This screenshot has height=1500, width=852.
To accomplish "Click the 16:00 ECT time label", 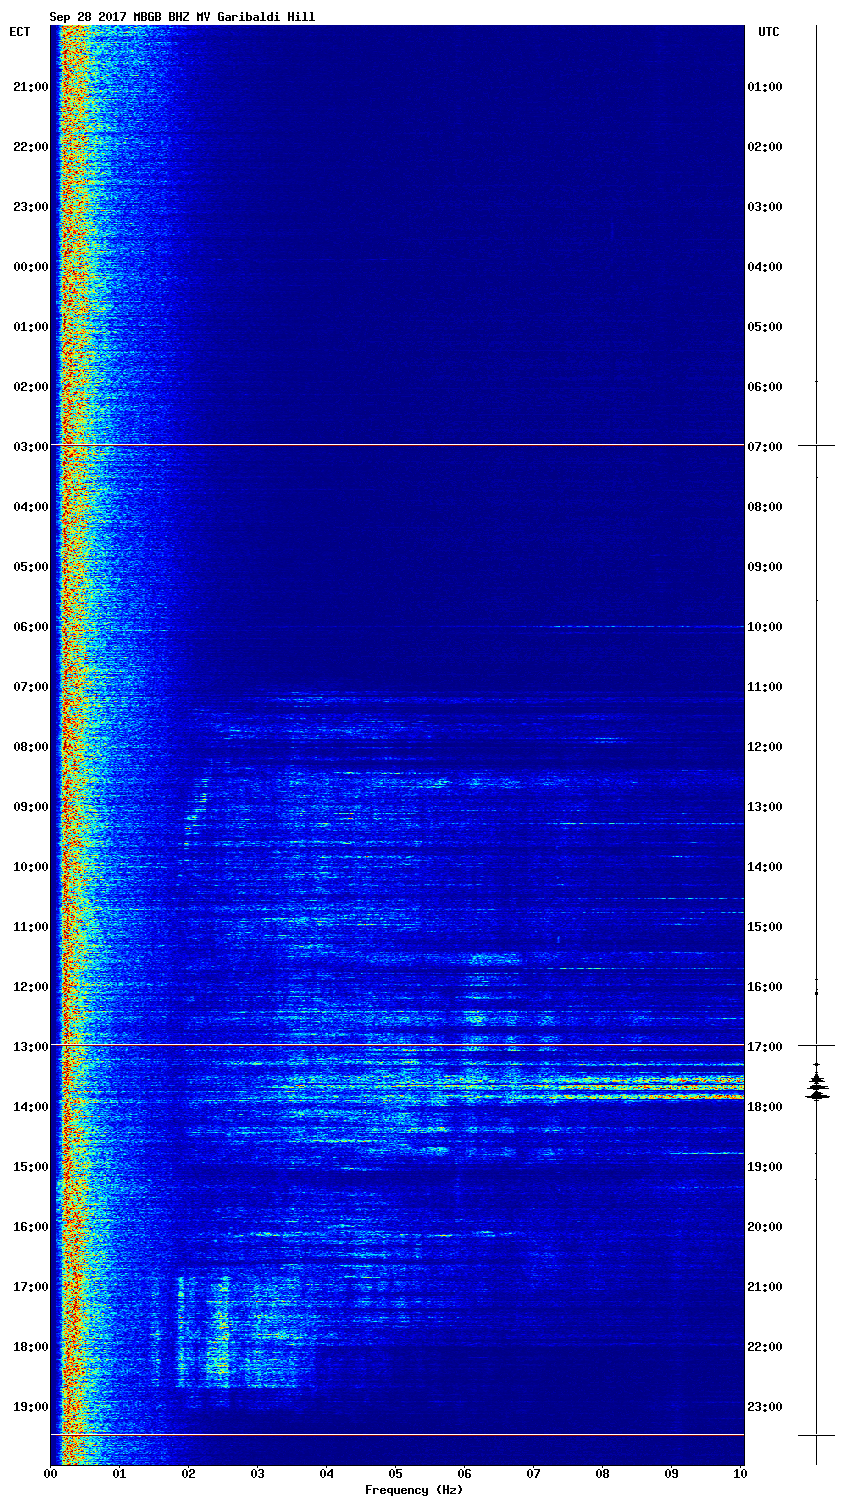I will coord(31,1227).
